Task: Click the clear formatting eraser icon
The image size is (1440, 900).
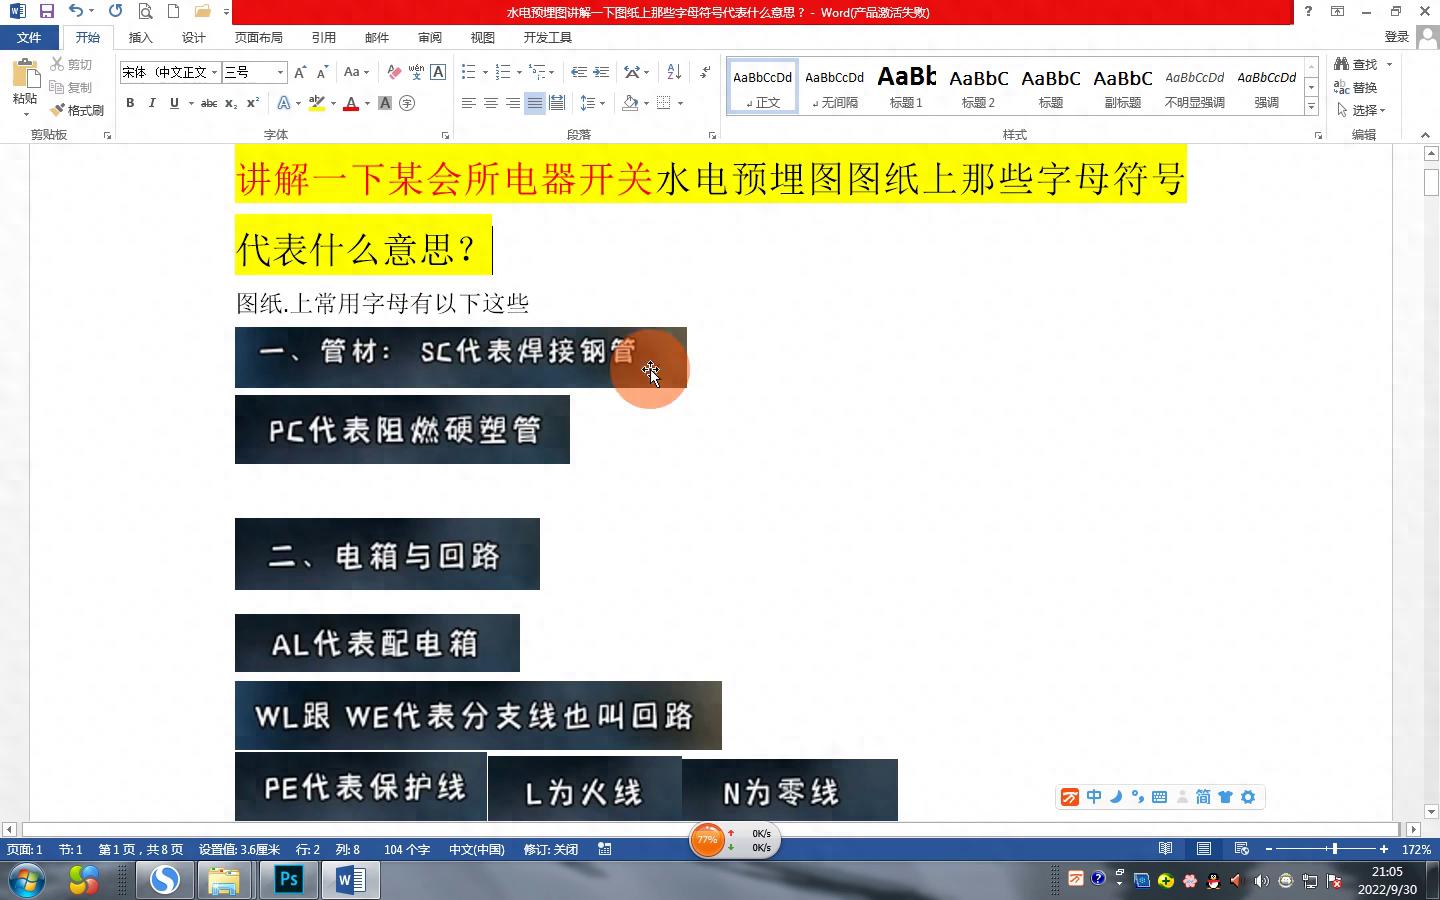Action: point(394,72)
